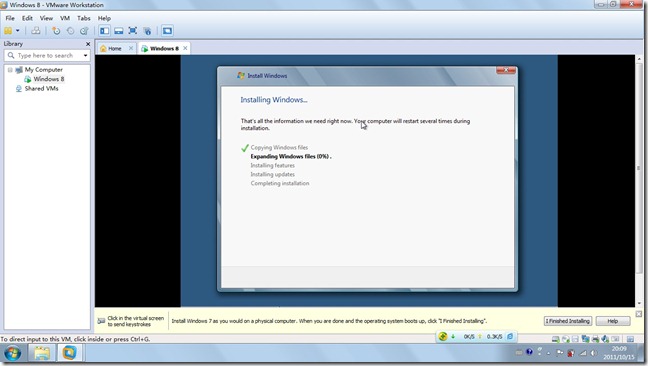
Task: Click the Install Windows title icon
Action: 241,76
